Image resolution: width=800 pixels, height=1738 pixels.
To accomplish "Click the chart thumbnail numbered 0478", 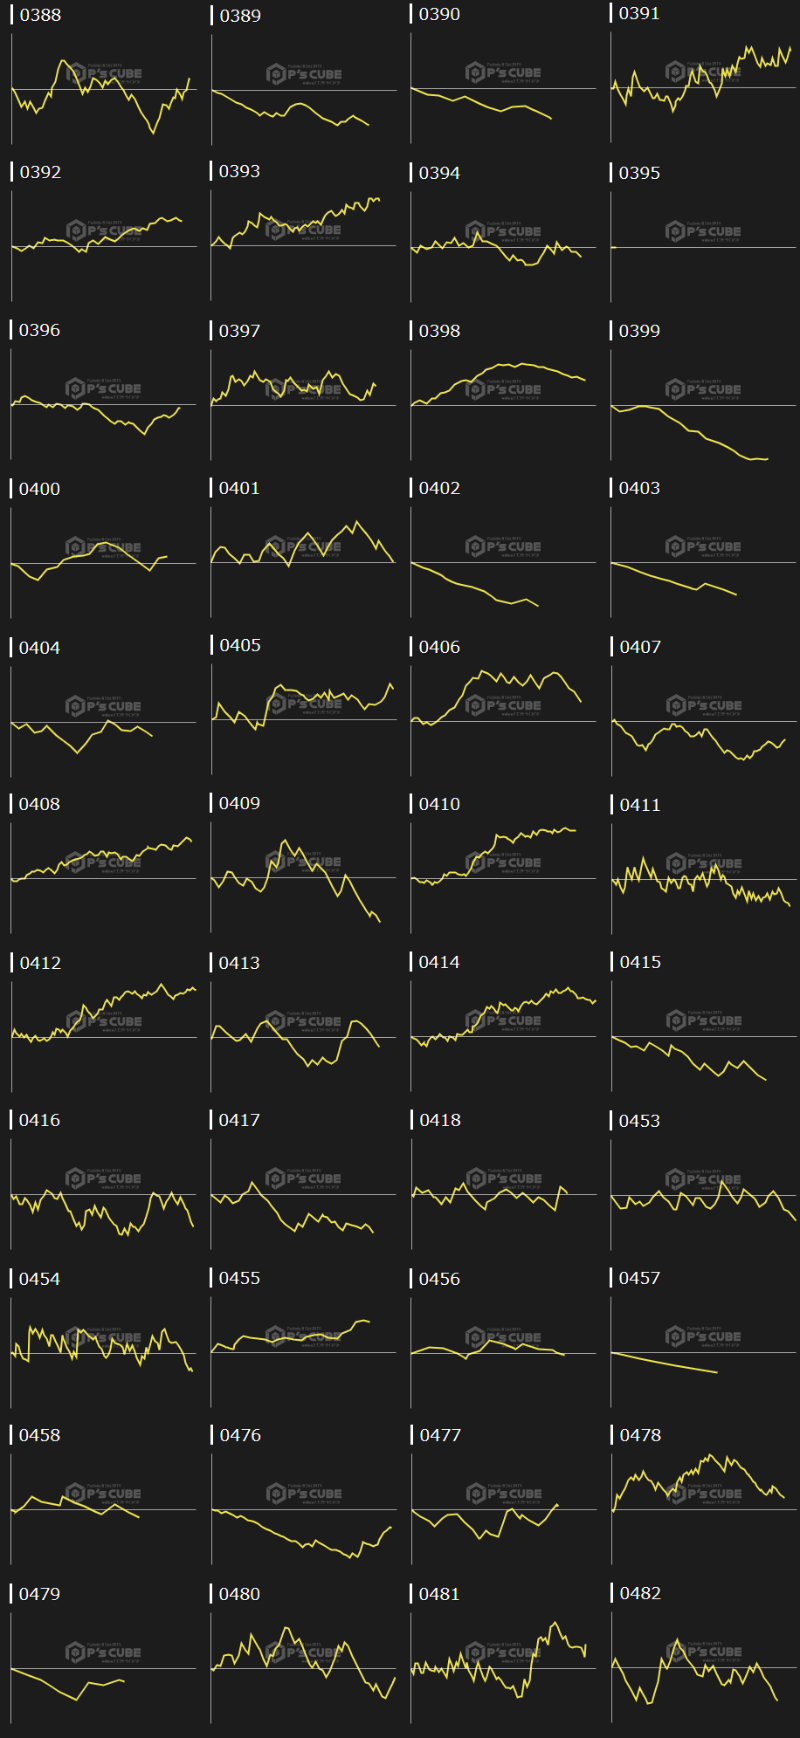I will [703, 1509].
